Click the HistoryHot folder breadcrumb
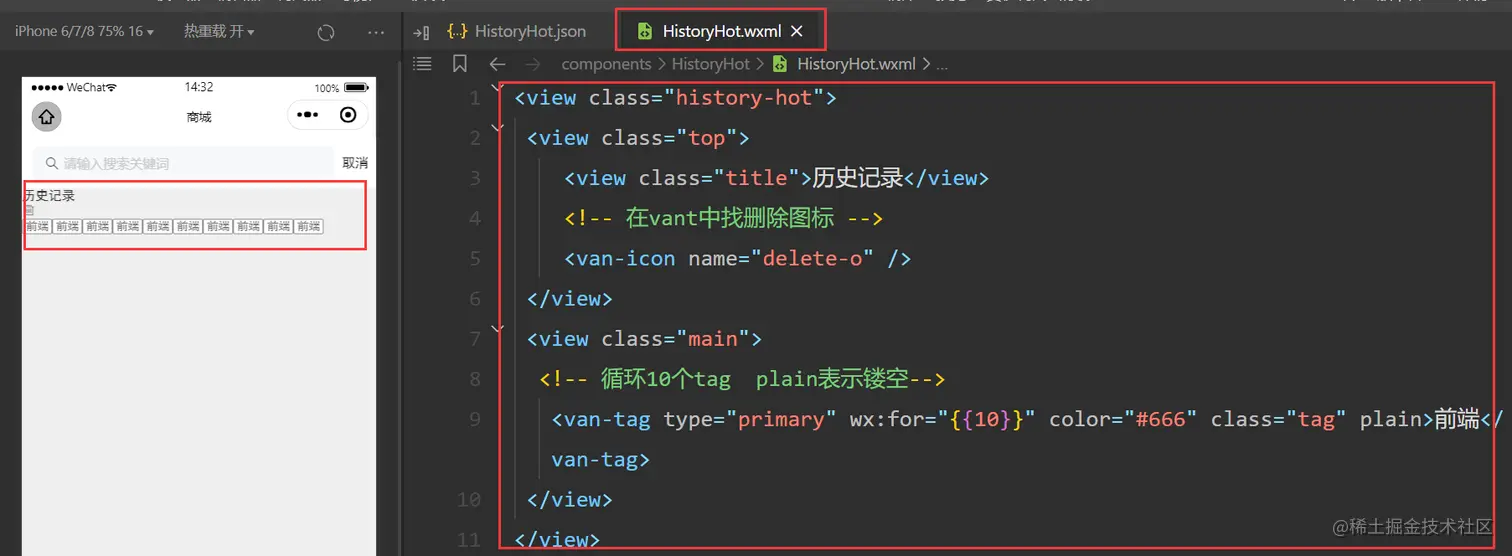This screenshot has height=556, width=1512. [710, 64]
